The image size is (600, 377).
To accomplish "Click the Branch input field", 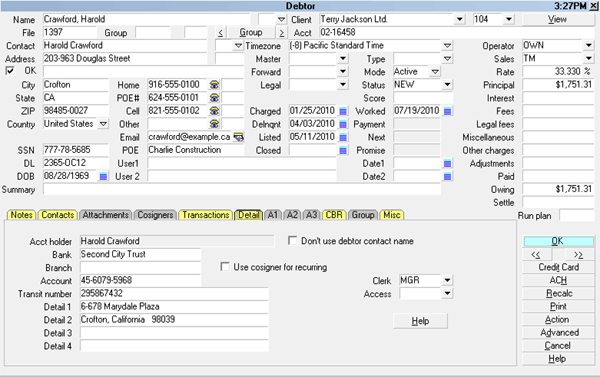I will (x=140, y=267).
